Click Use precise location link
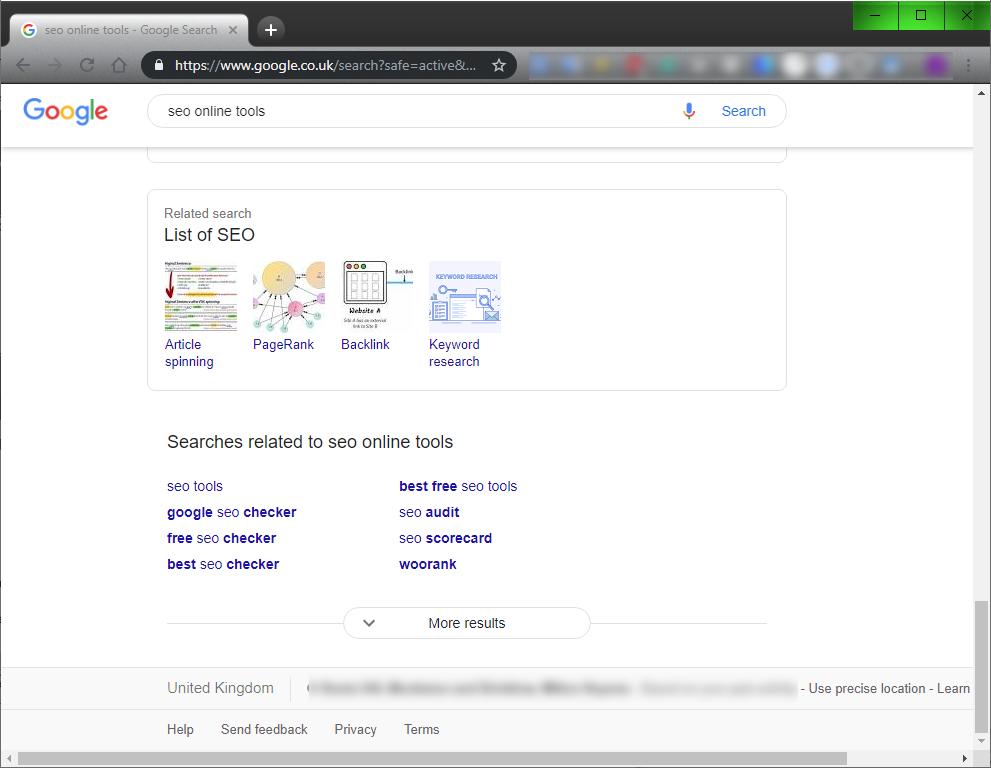The image size is (991, 768). click(866, 688)
